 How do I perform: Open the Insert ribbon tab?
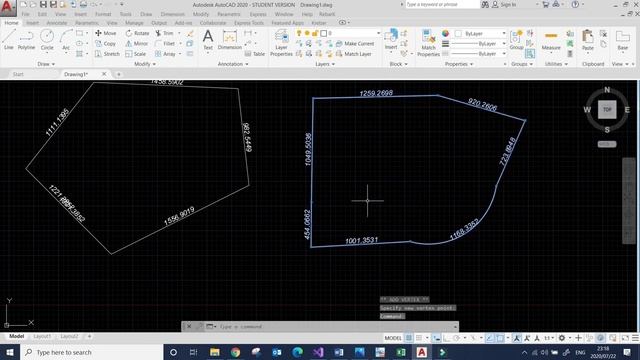(x=33, y=23)
